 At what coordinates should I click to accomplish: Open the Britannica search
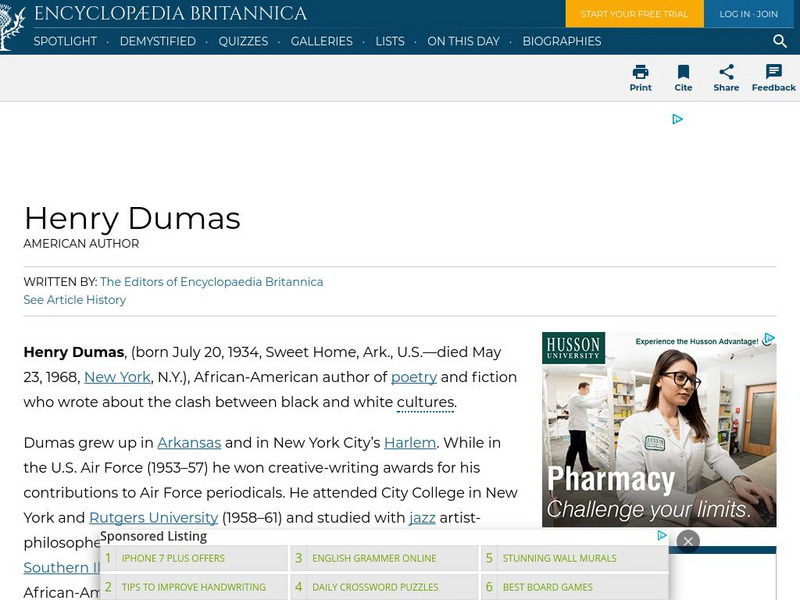pyautogui.click(x=780, y=42)
